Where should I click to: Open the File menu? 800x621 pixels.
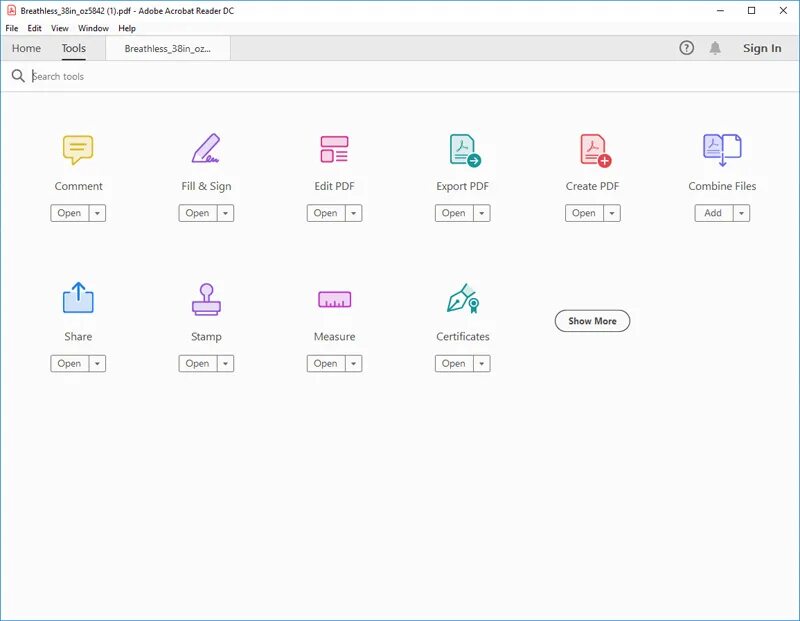(x=12, y=28)
